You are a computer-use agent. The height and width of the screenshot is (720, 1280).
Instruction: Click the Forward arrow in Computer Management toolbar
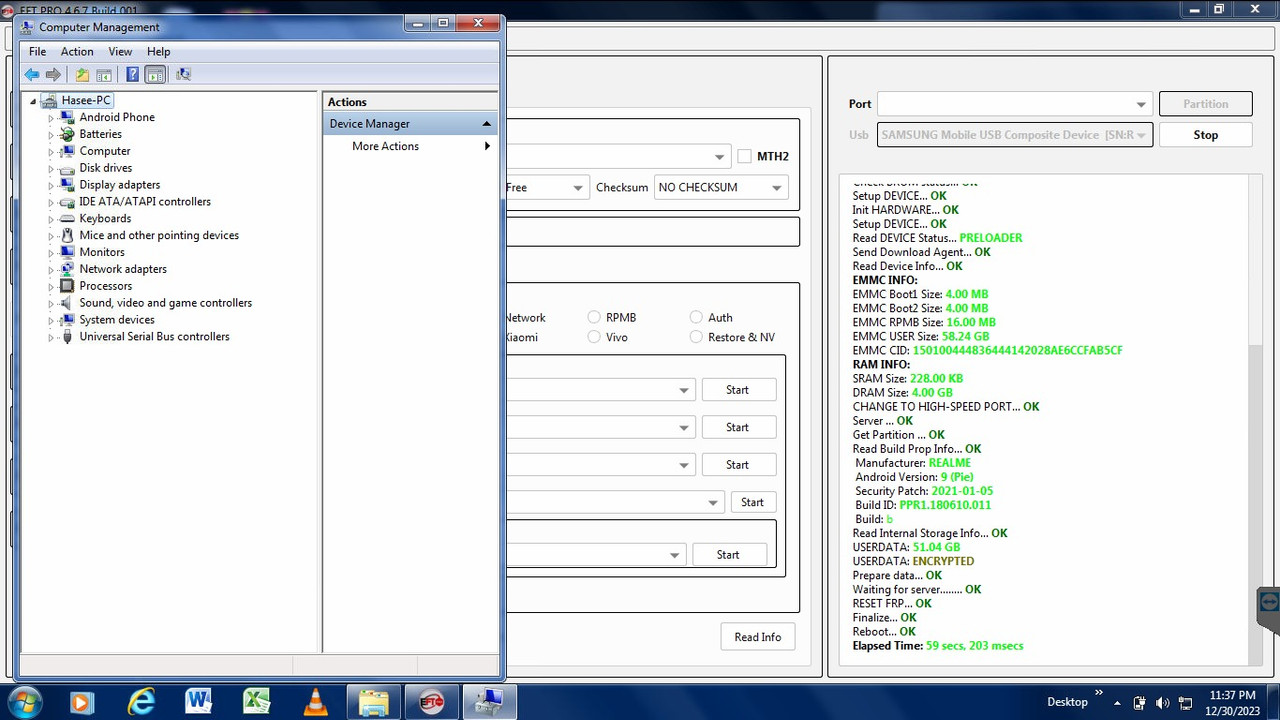[x=53, y=74]
